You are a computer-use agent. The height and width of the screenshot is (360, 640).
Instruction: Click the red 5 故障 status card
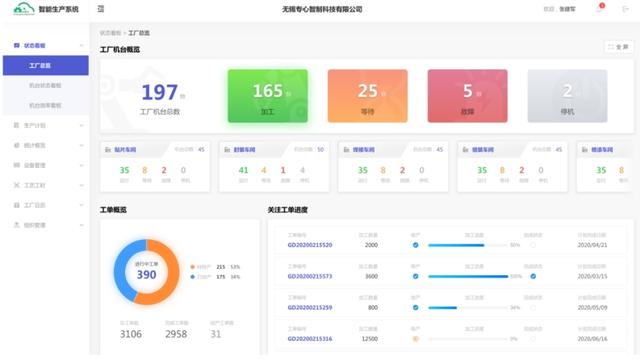pos(467,96)
